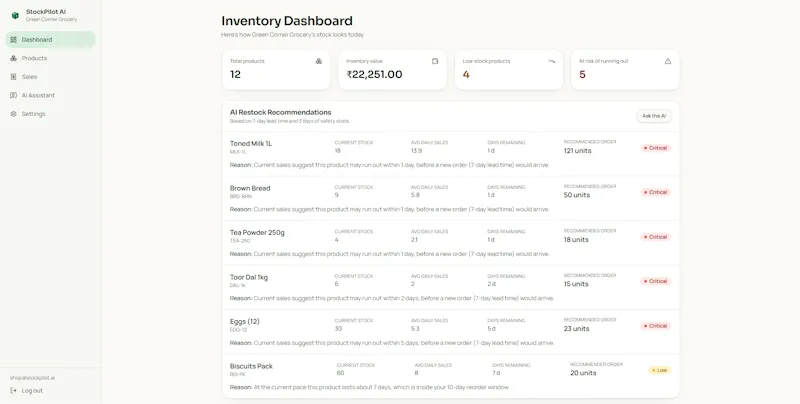
Task: Click the Toor Dal 1kg reason text
Action: [392, 298]
